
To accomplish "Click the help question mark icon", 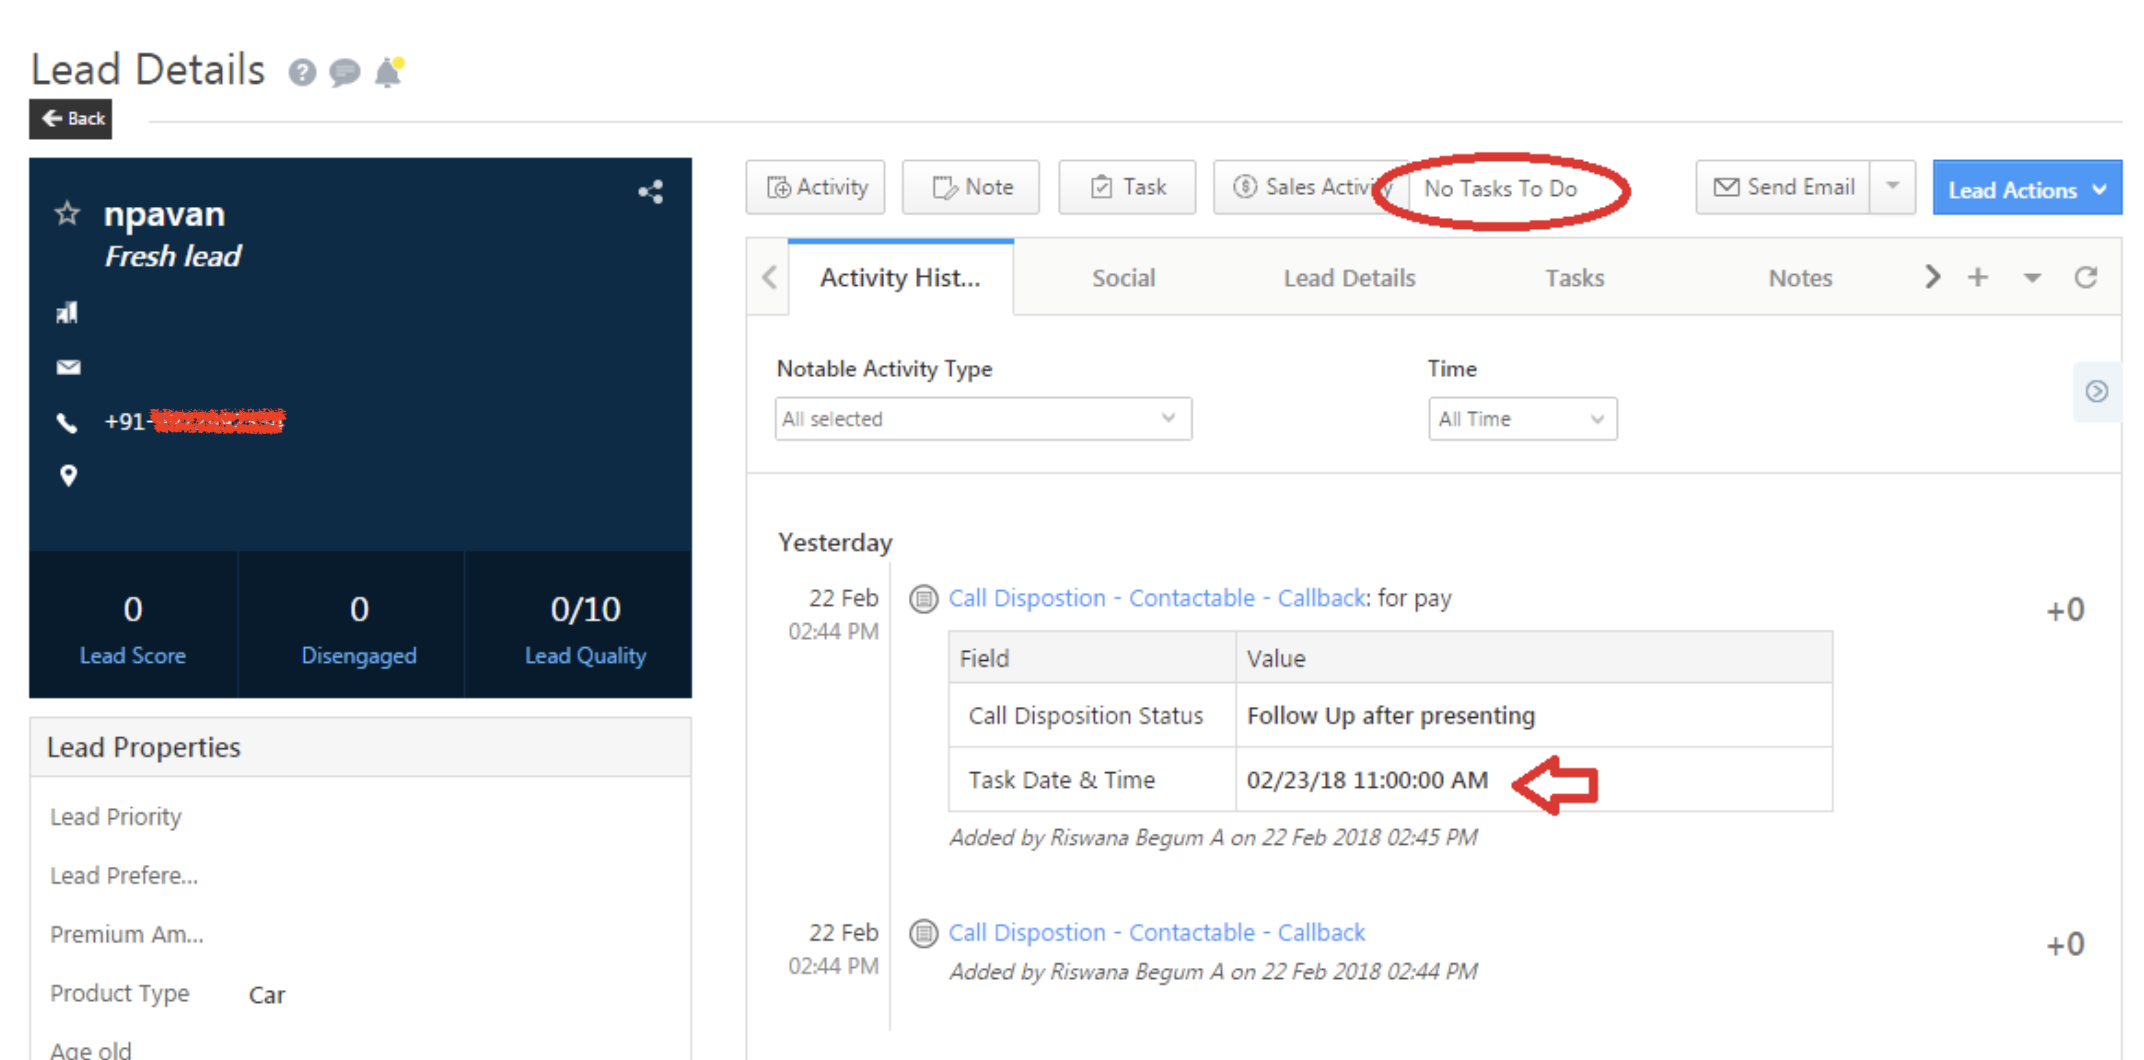I will click(x=302, y=72).
